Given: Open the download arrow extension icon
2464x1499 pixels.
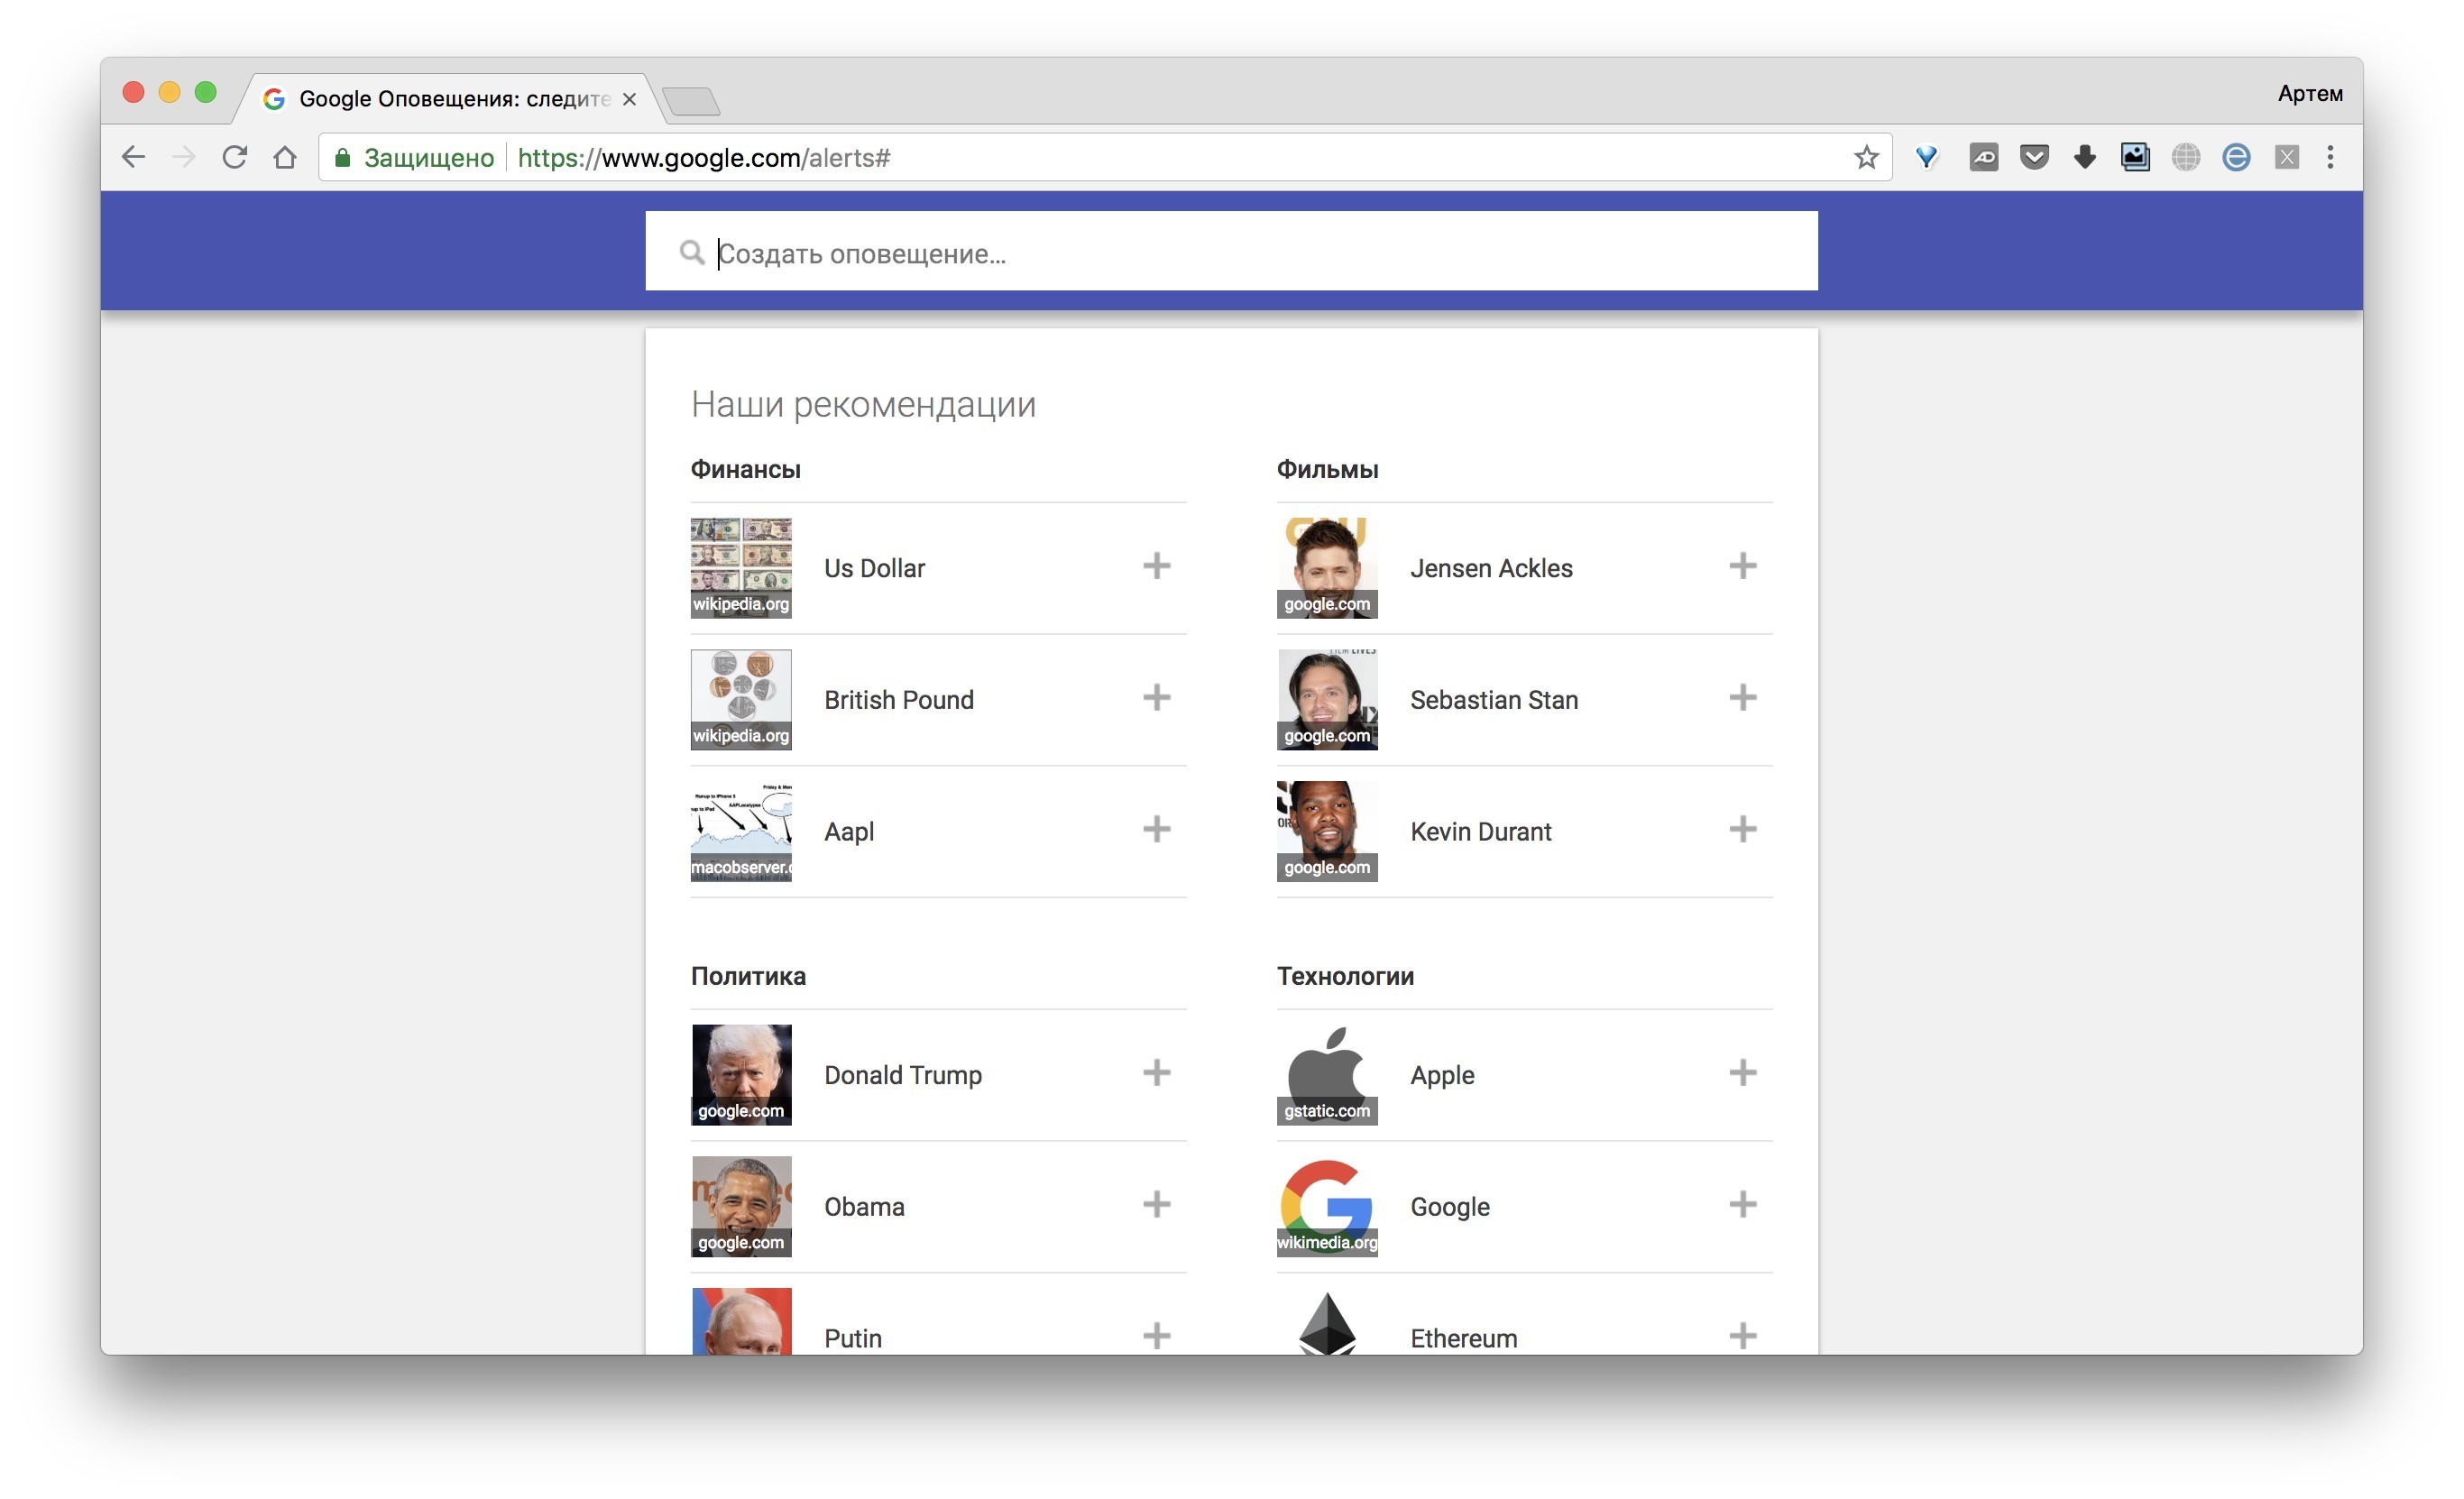Looking at the screenshot, I should click(x=2085, y=157).
